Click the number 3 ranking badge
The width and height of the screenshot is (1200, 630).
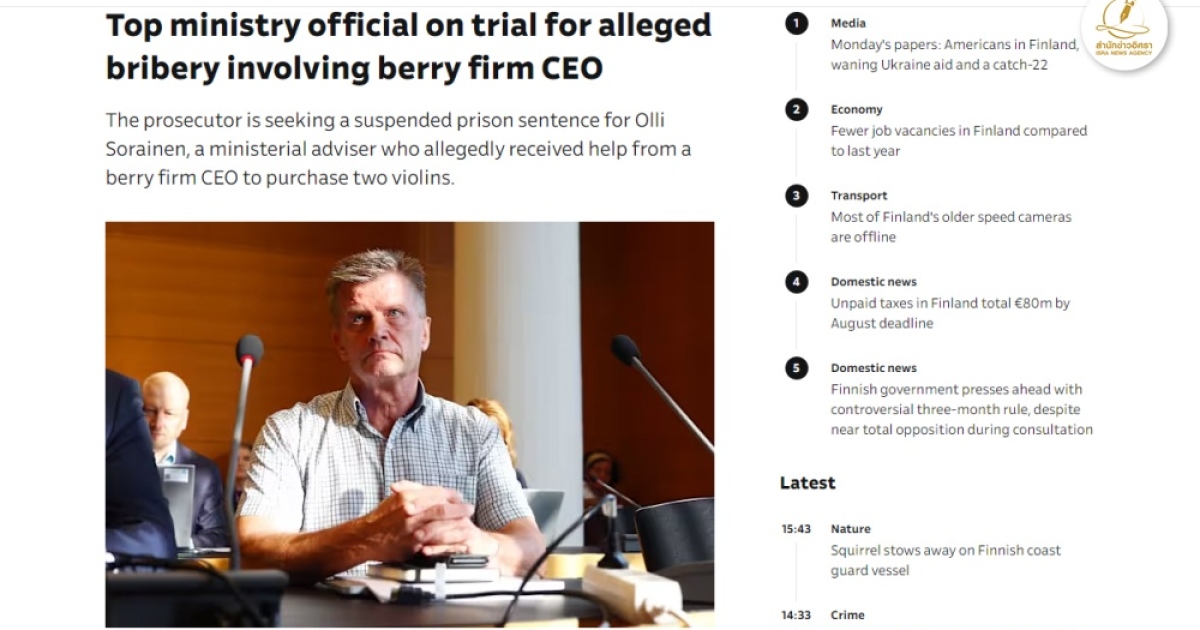(x=796, y=196)
